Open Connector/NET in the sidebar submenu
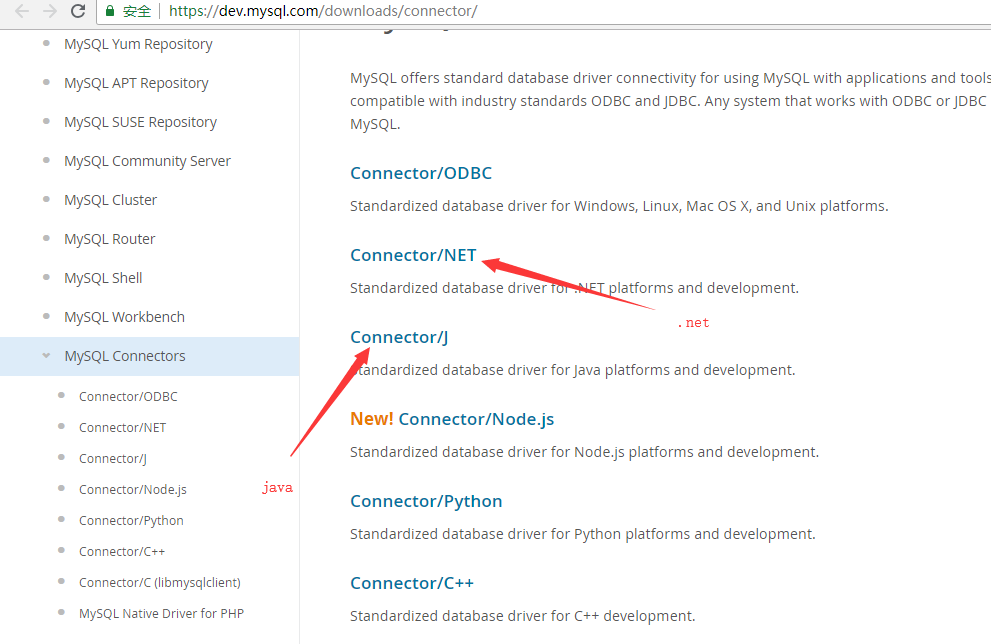Screen dimensions: 991x644 coord(123,427)
